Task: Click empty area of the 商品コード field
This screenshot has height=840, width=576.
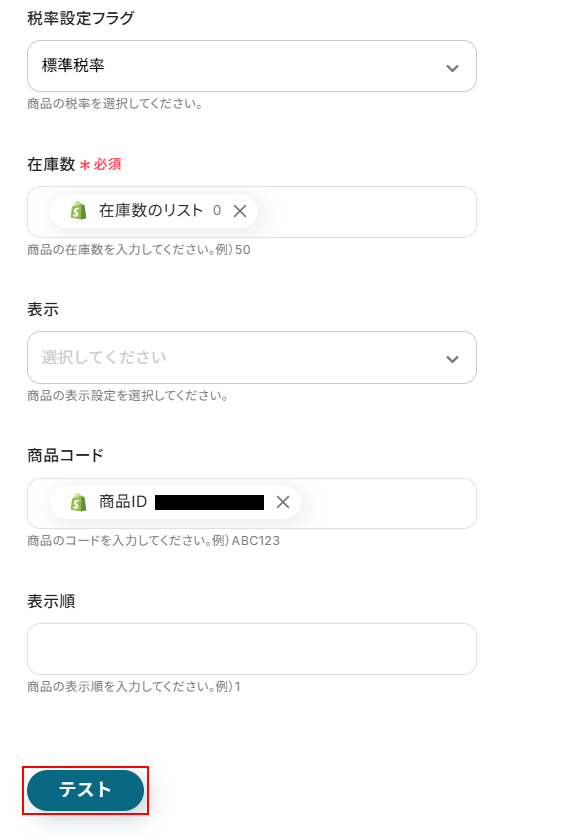Action: 388,504
